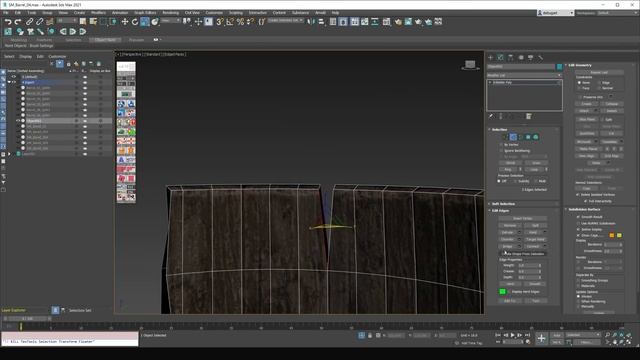Open the named selection sets dropdown
This screenshot has width=640, height=360.
tap(286, 20)
